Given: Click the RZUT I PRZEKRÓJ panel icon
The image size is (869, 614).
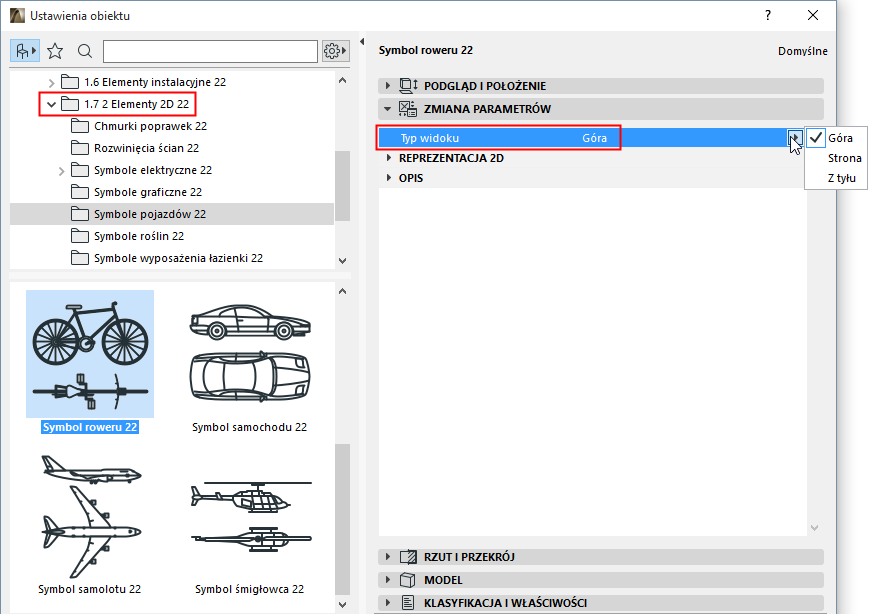Looking at the screenshot, I should point(408,557).
